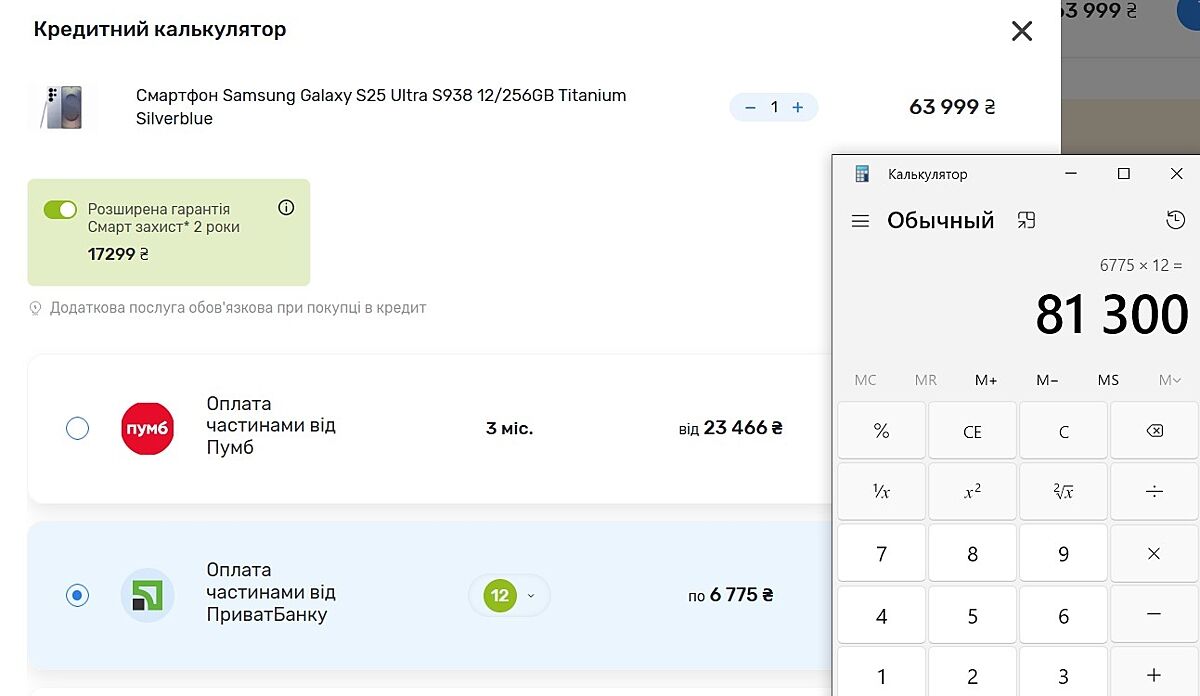Open calculator history panel

tap(1175, 220)
